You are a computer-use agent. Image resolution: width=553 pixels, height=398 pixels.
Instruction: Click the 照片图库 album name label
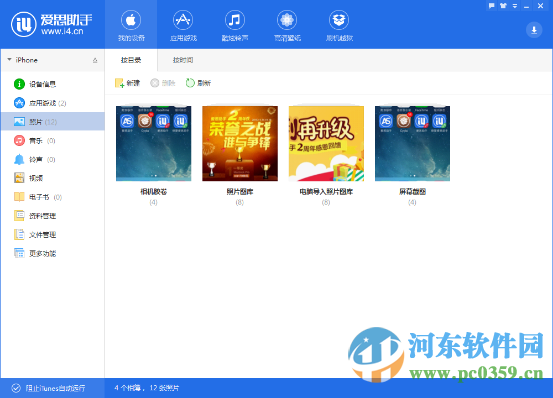click(x=240, y=192)
